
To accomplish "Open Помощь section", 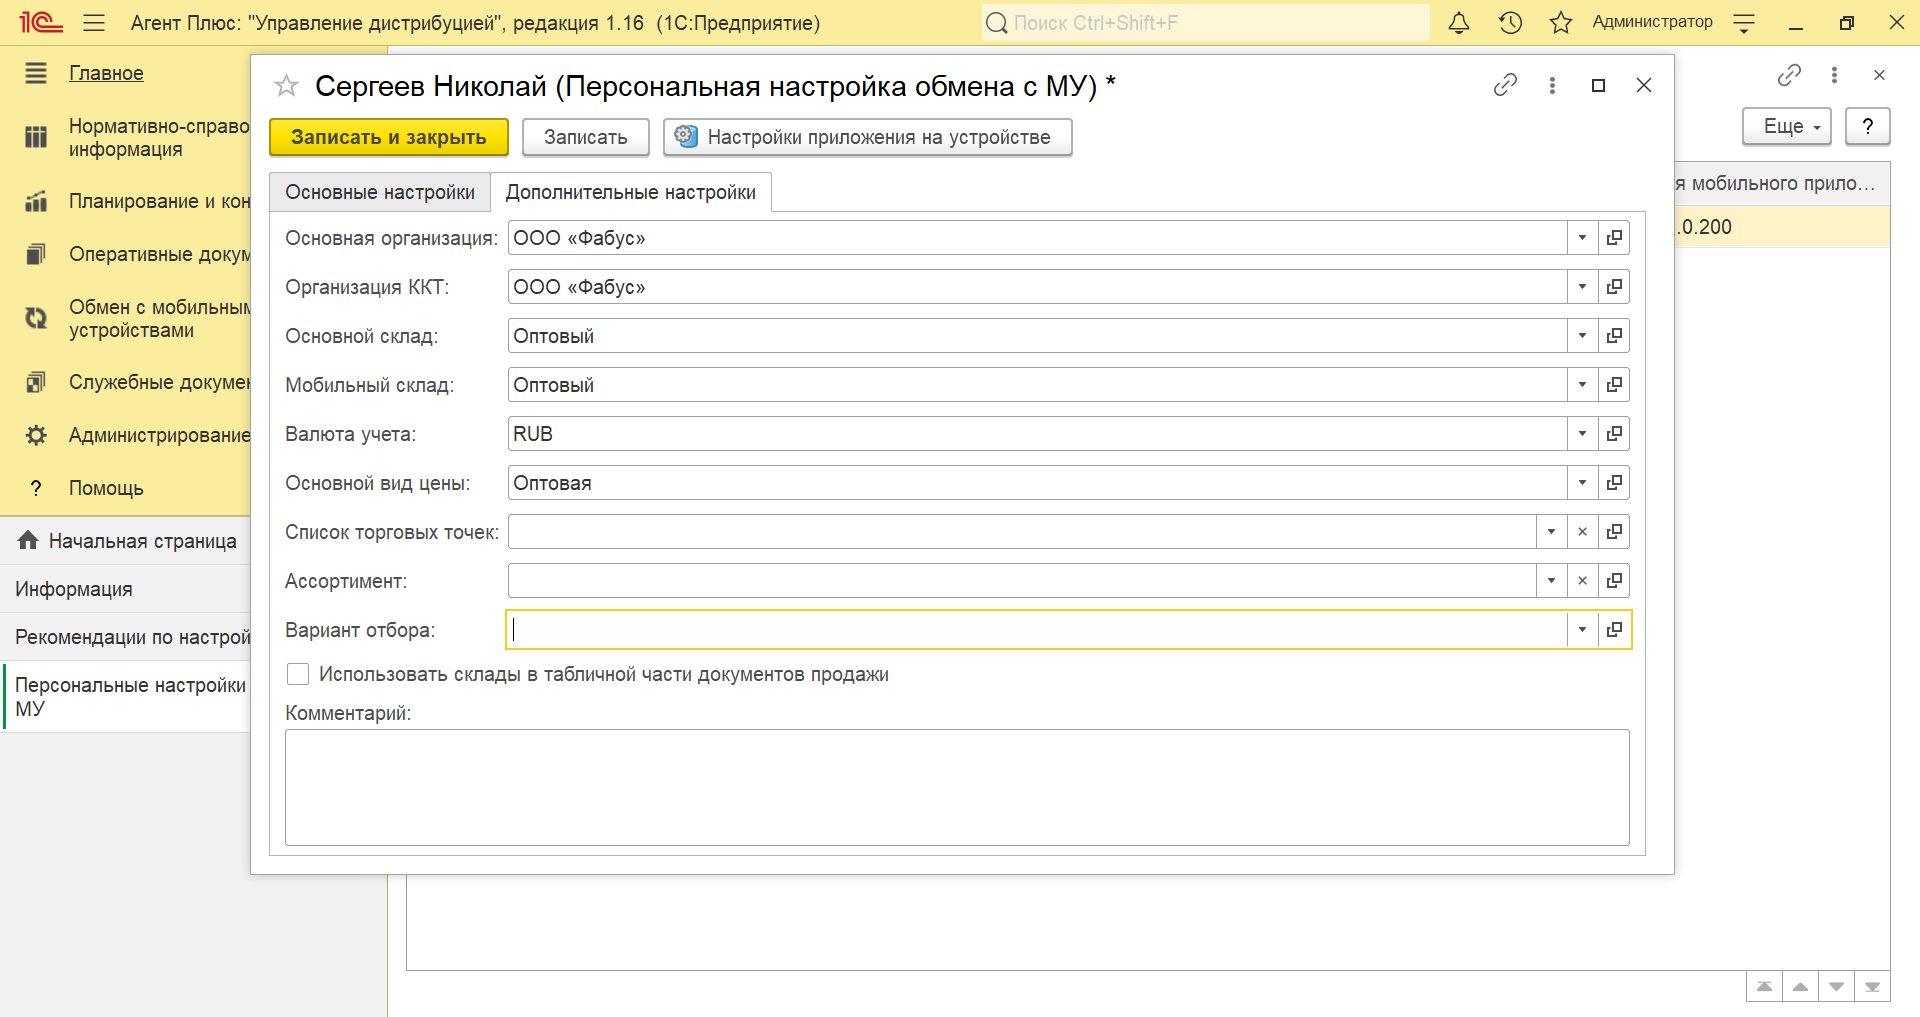I will (106, 488).
